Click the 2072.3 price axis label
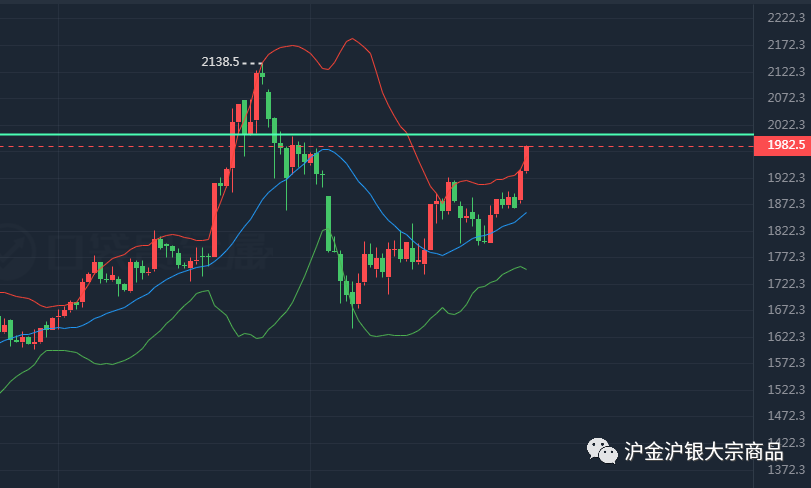This screenshot has width=811, height=488. pyautogui.click(x=786, y=98)
